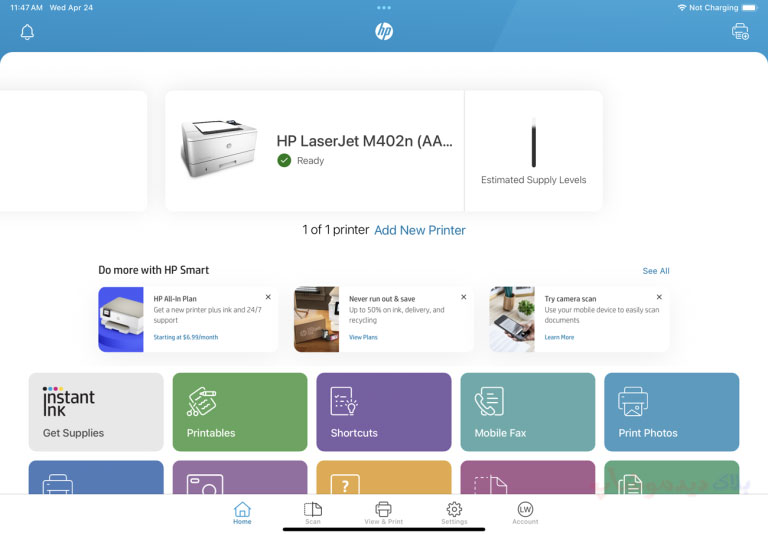Open the Estimated Supply Levels label
The width and height of the screenshot is (768, 536).
pos(533,180)
